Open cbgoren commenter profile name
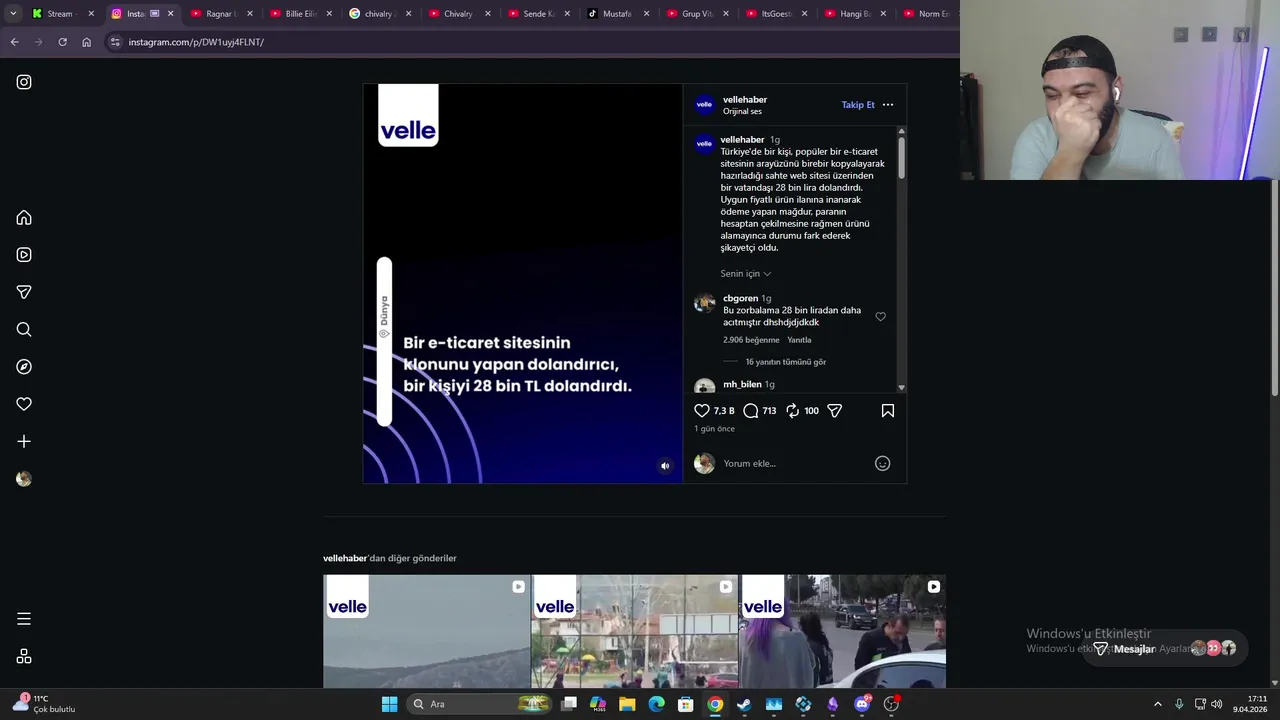1280x720 pixels. (741, 298)
